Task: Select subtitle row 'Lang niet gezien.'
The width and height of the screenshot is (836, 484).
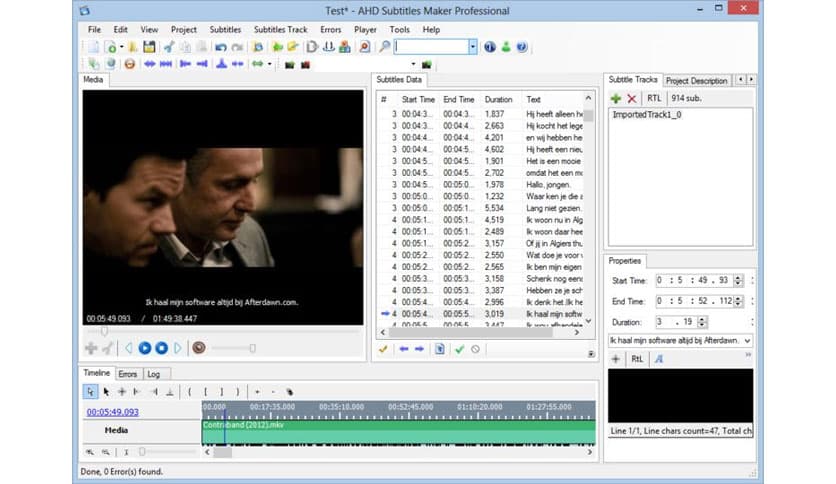Action: coord(480,208)
